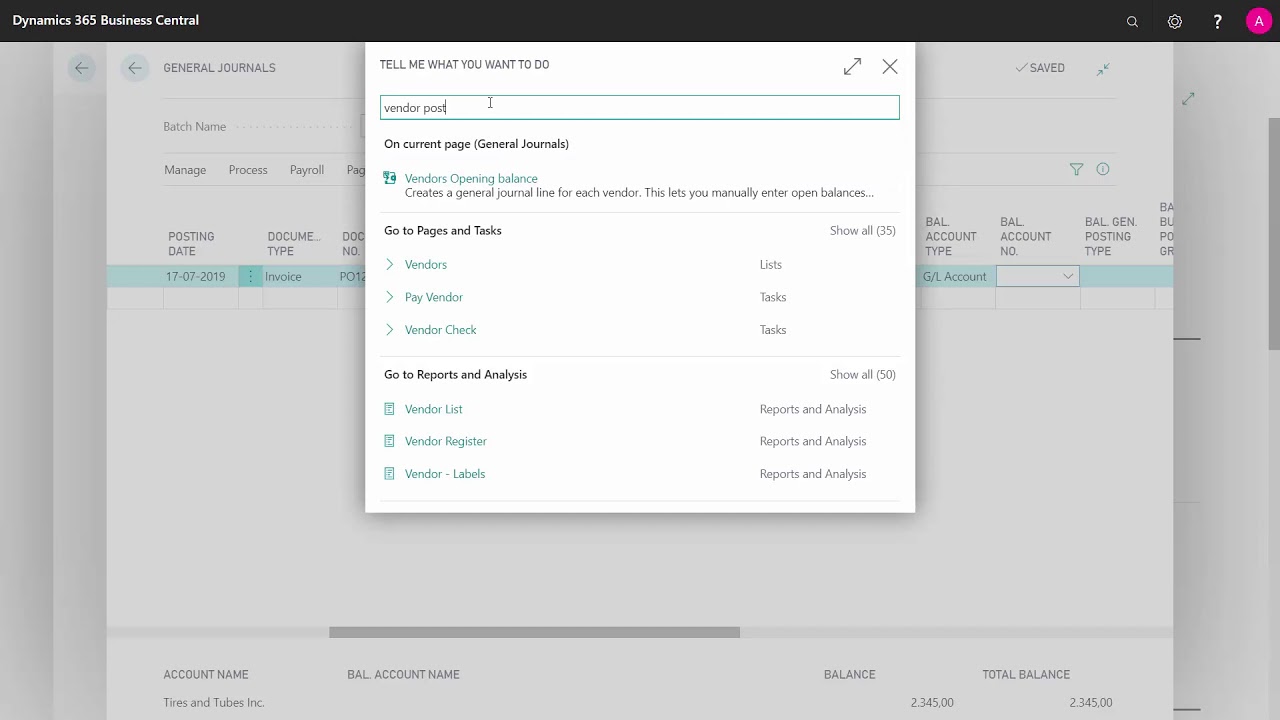The image size is (1280, 720).
Task: Open the settings gear icon
Action: (1175, 21)
